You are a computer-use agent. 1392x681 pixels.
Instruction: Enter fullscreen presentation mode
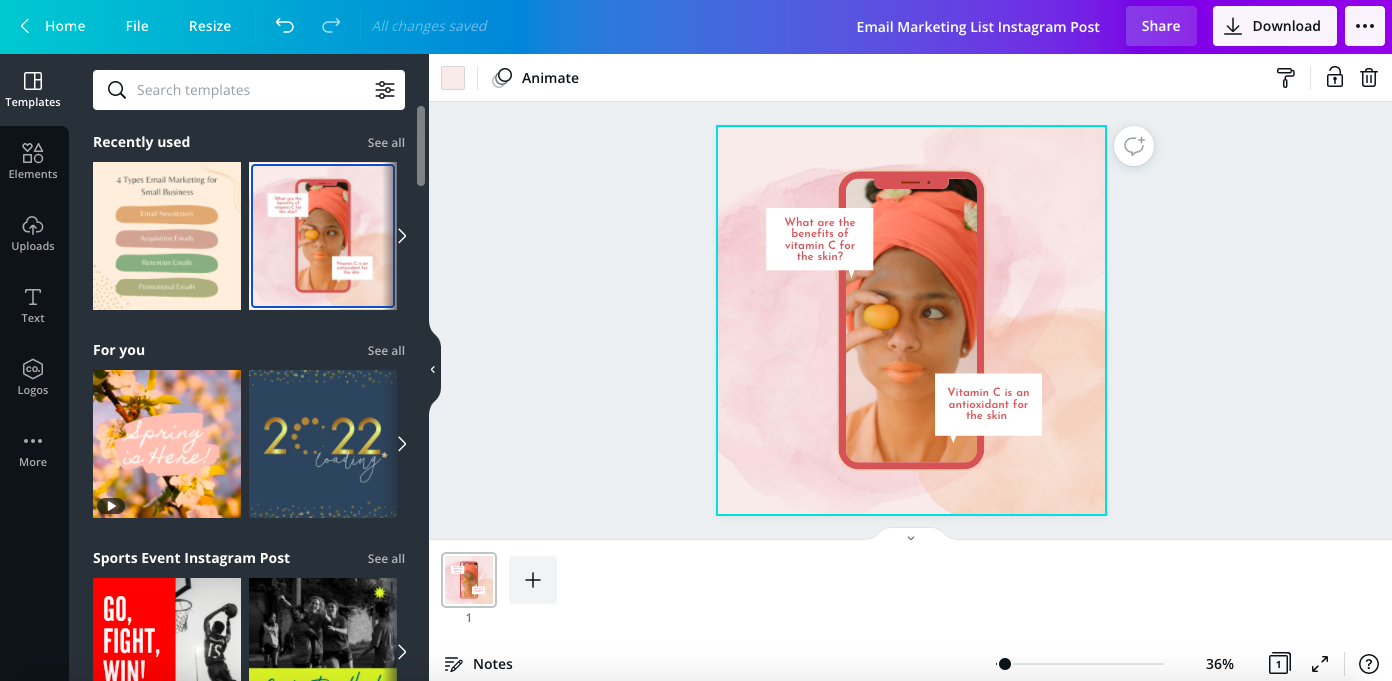pos(1320,664)
